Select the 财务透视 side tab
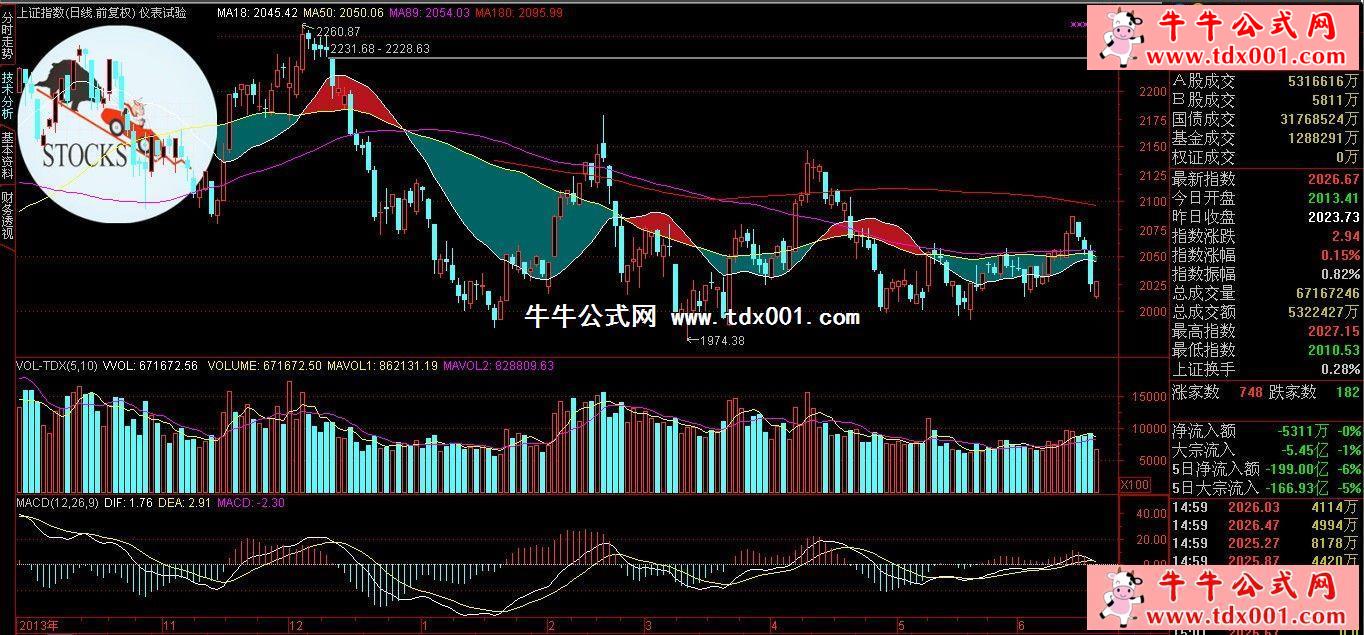 pyautogui.click(x=7, y=215)
